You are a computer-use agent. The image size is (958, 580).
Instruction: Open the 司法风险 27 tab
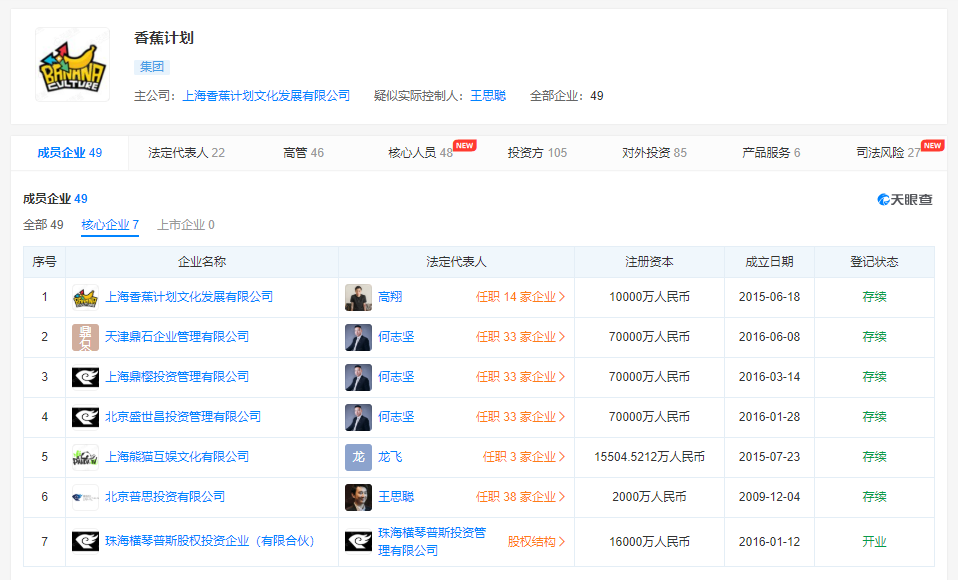coord(888,153)
